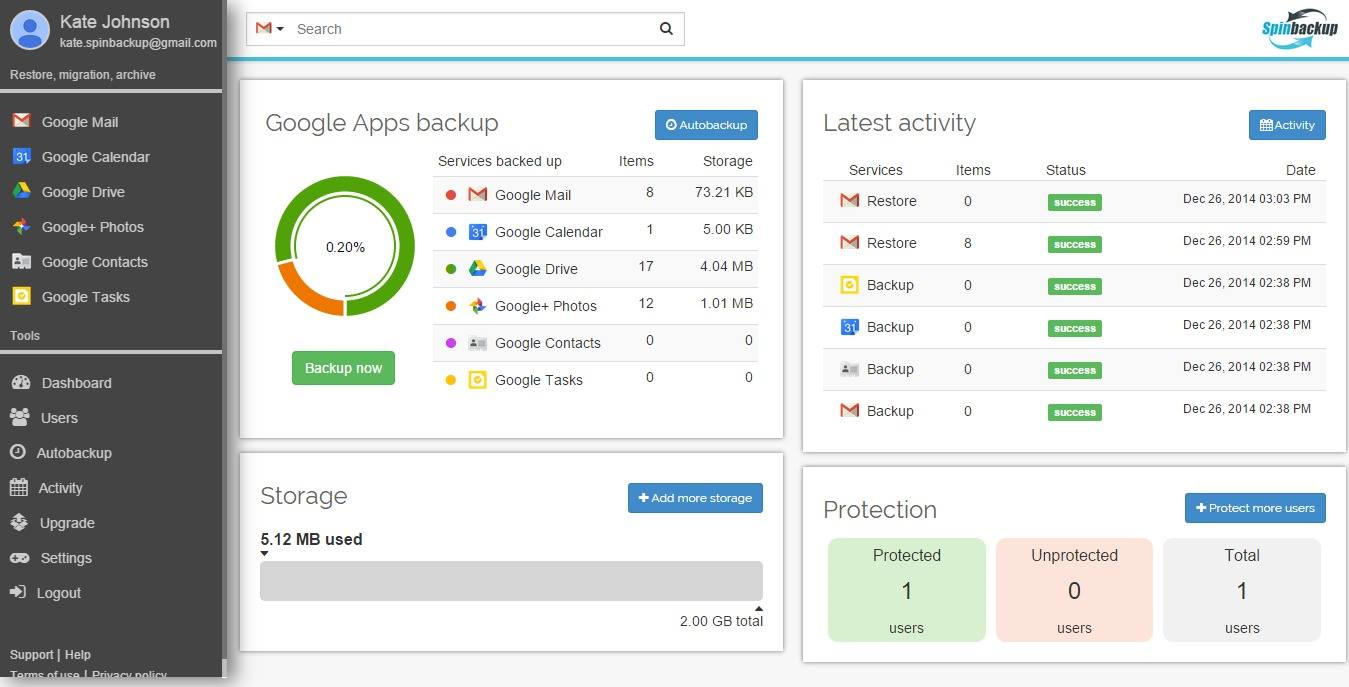Click the kate.spinbackup@gmail.com email
Screen dimensions: 1349x687
pos(138,43)
